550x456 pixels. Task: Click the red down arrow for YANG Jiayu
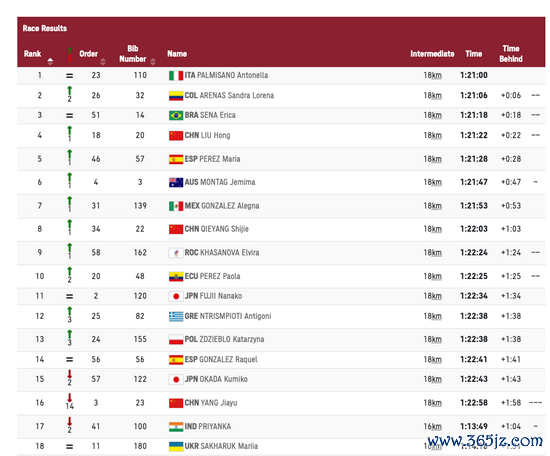click(x=69, y=398)
